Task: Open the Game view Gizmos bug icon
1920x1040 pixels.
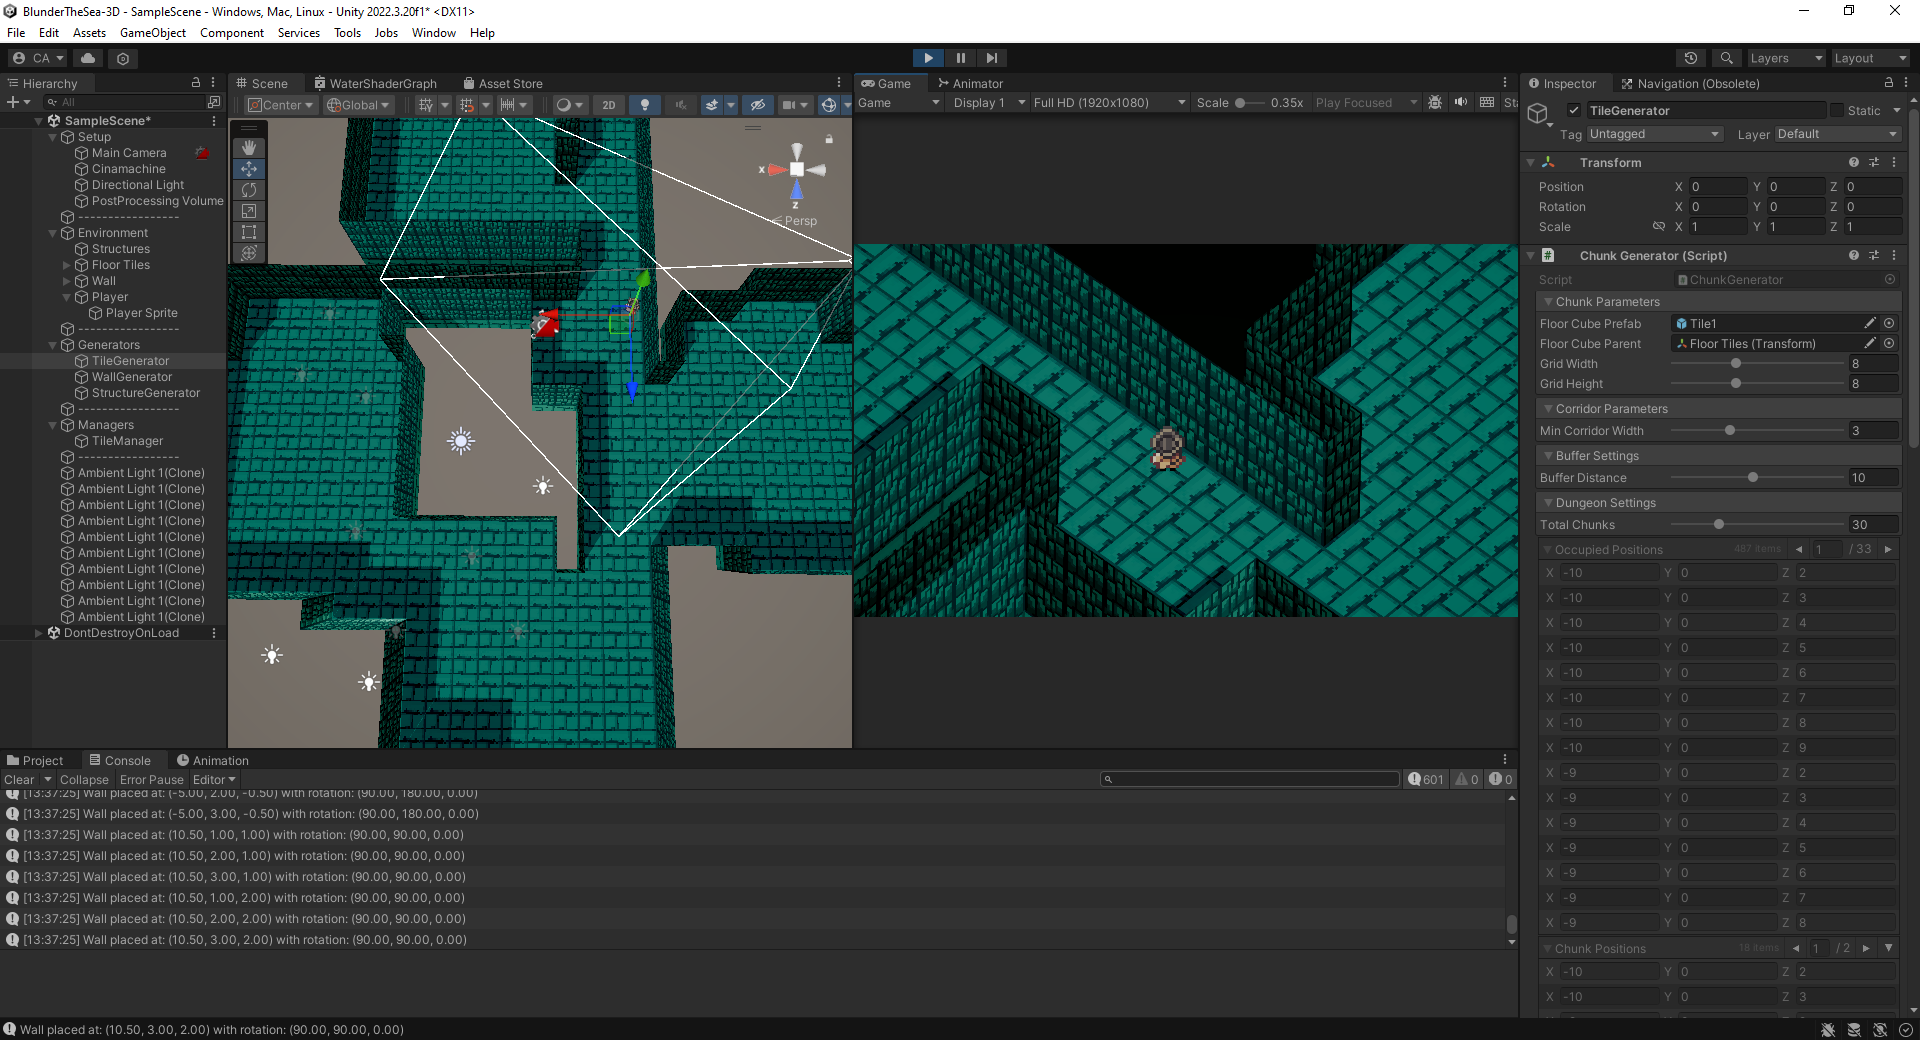Action: 1435,102
